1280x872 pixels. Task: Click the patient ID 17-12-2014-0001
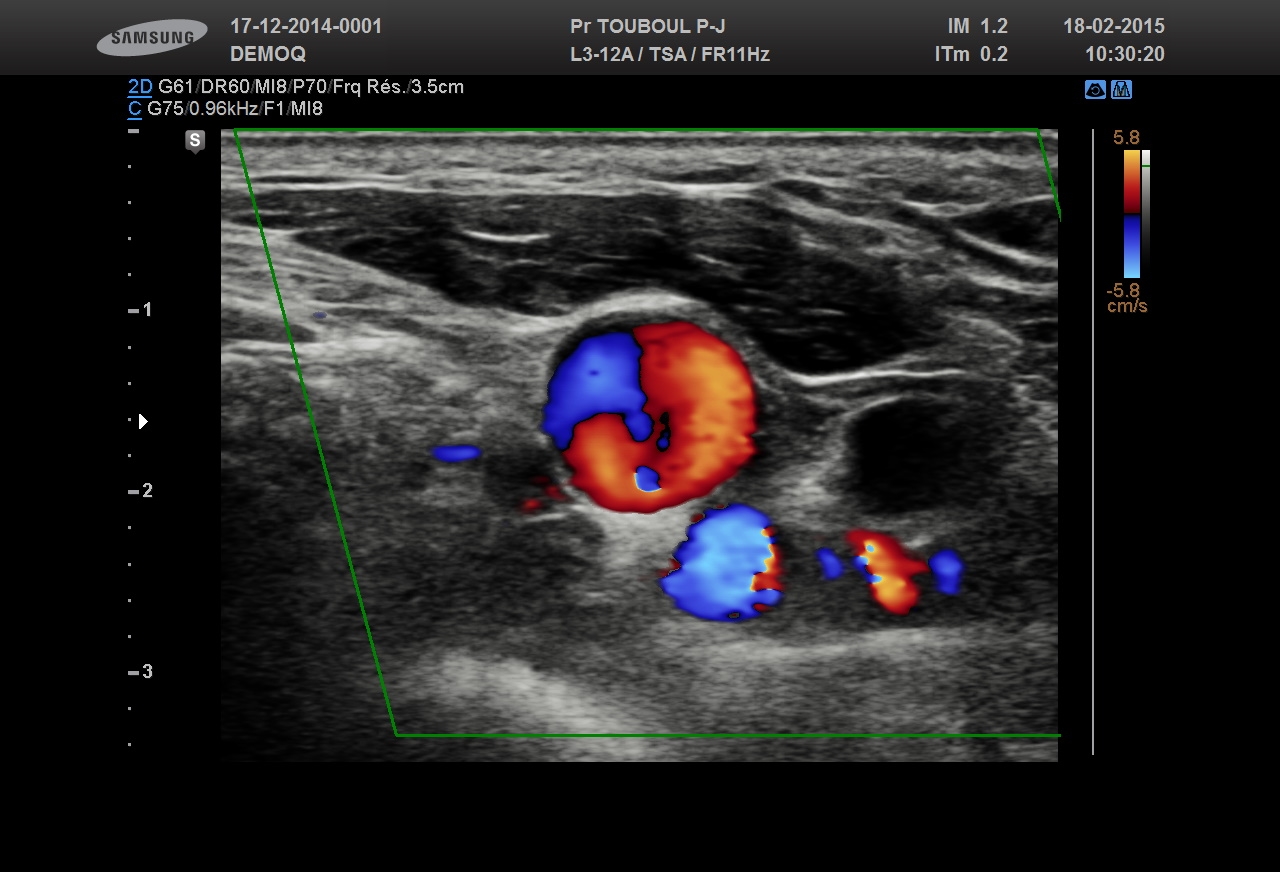pos(306,27)
